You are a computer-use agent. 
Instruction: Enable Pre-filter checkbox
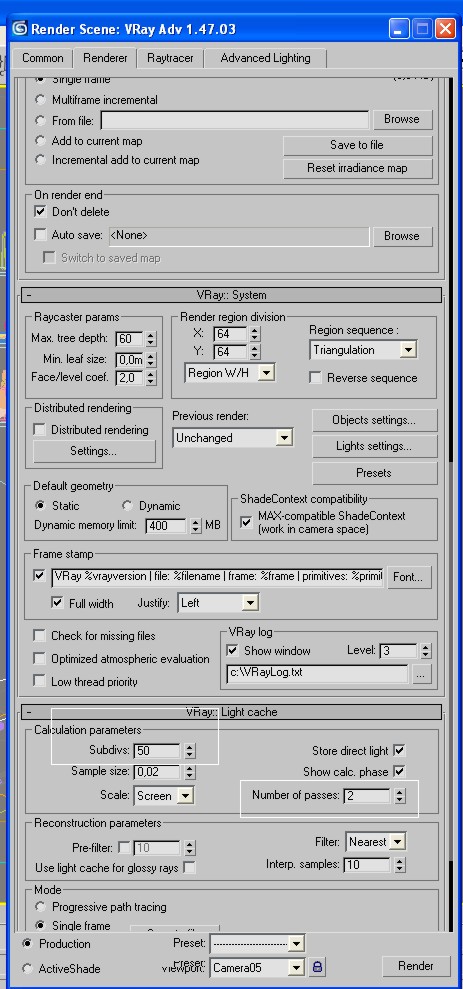[x=124, y=847]
